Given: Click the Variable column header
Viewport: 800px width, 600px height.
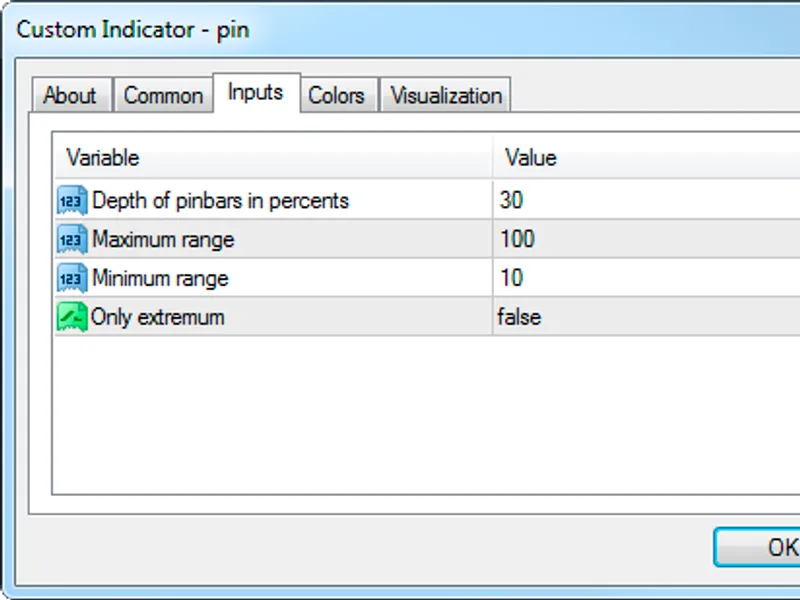Looking at the screenshot, I should pyautogui.click(x=273, y=158).
